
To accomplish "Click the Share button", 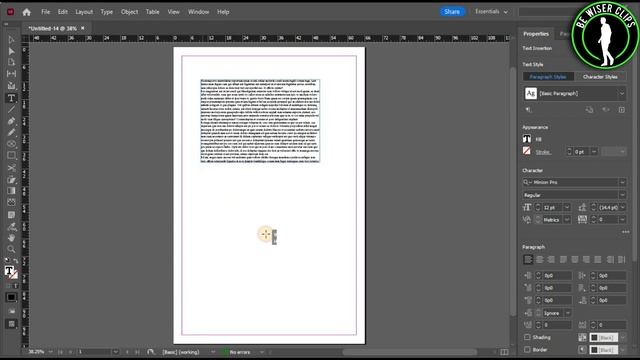I will pos(452,12).
